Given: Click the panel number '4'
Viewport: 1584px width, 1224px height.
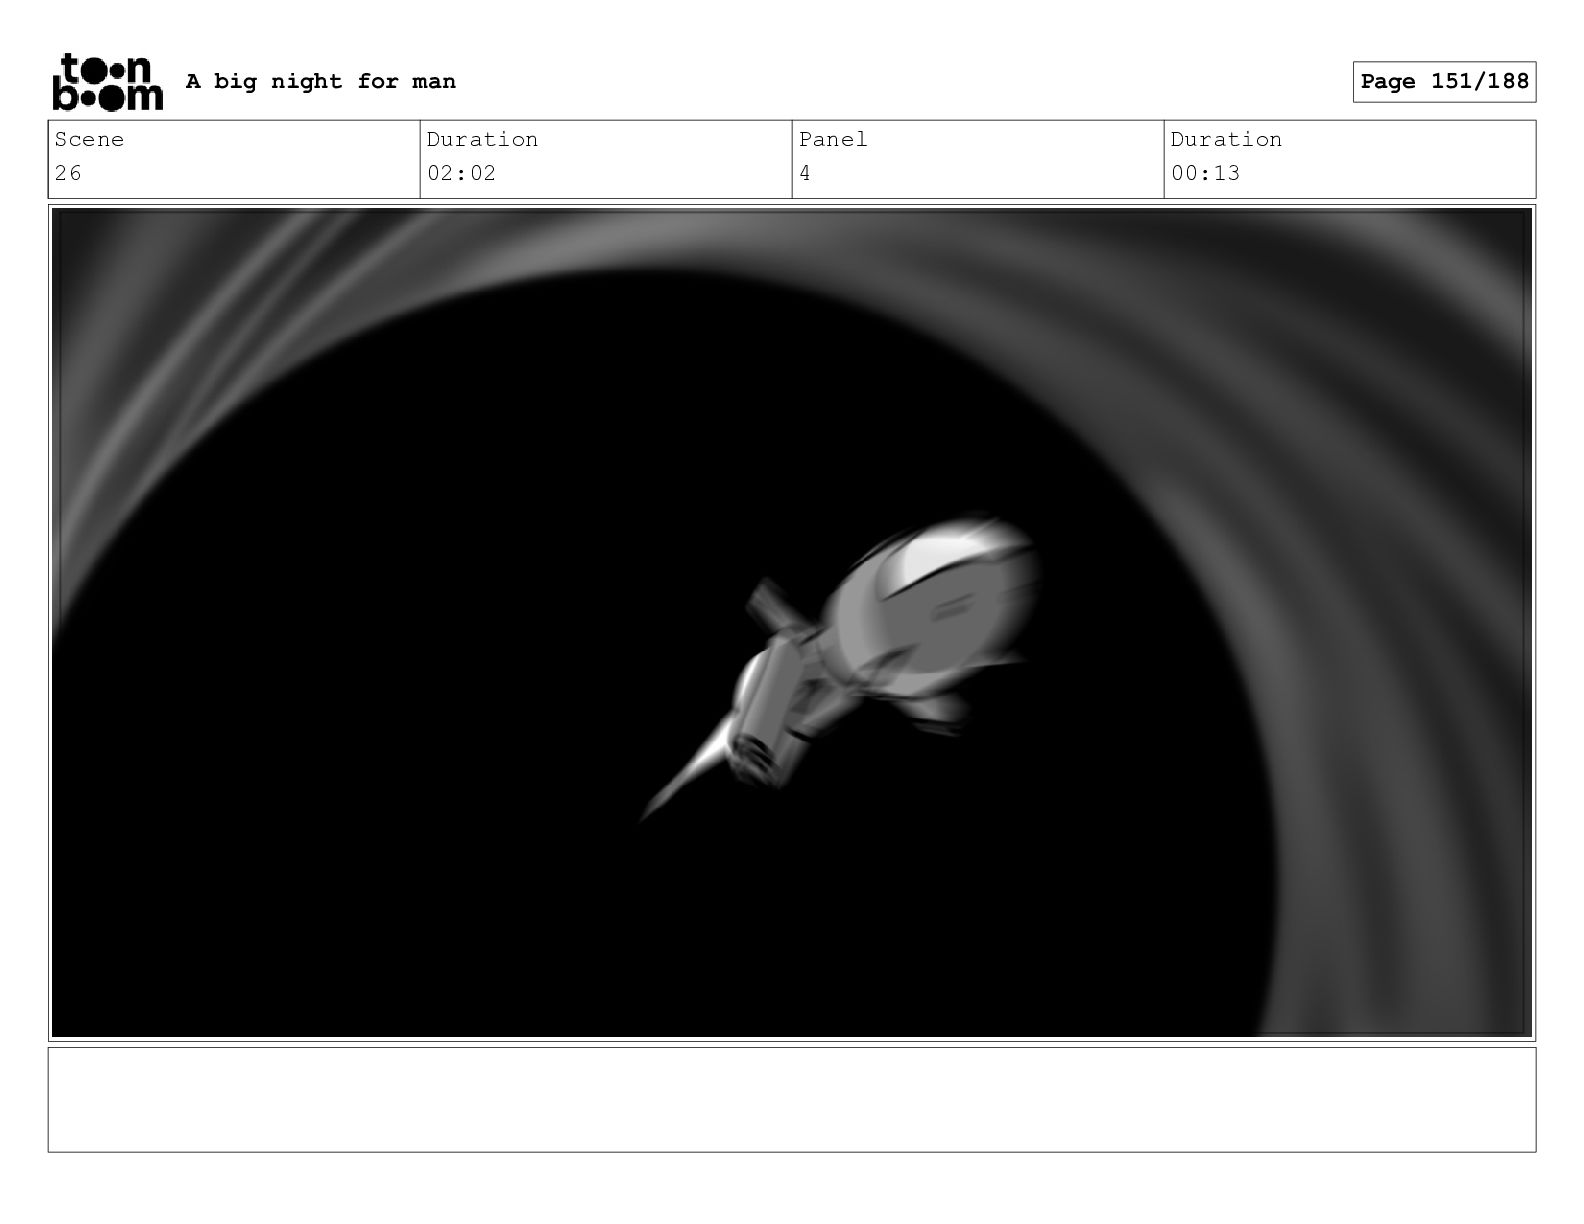Looking at the screenshot, I should (x=805, y=173).
